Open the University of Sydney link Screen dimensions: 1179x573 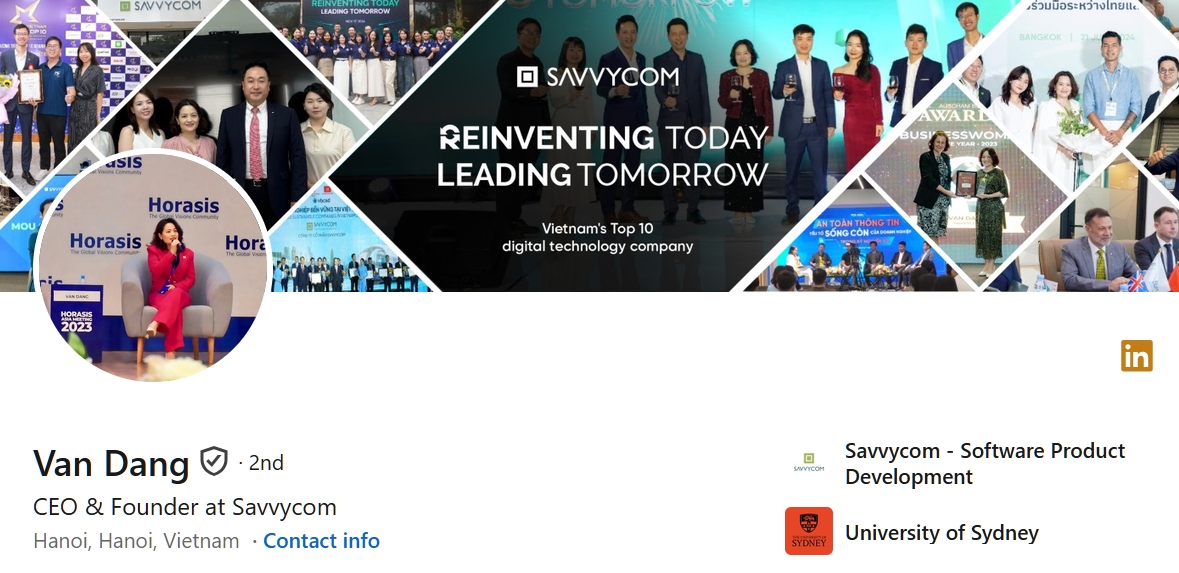click(941, 532)
